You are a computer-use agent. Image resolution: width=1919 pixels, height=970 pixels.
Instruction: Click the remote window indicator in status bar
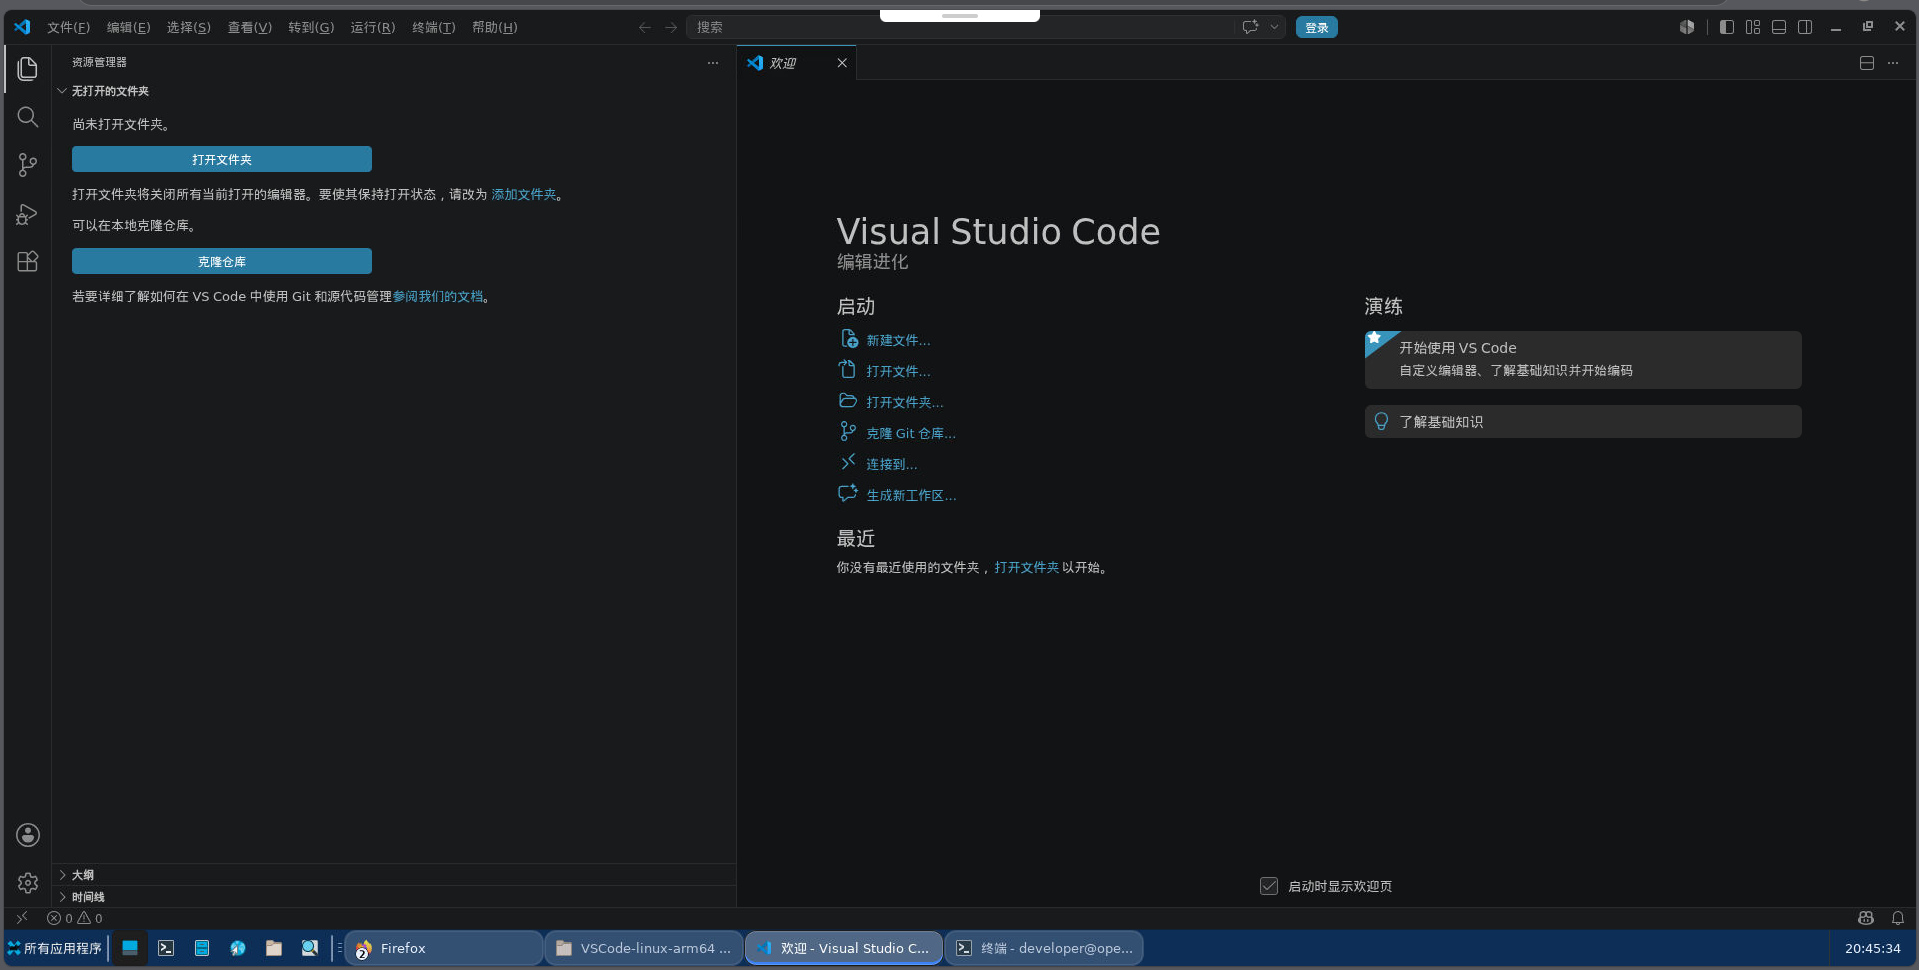click(22, 918)
